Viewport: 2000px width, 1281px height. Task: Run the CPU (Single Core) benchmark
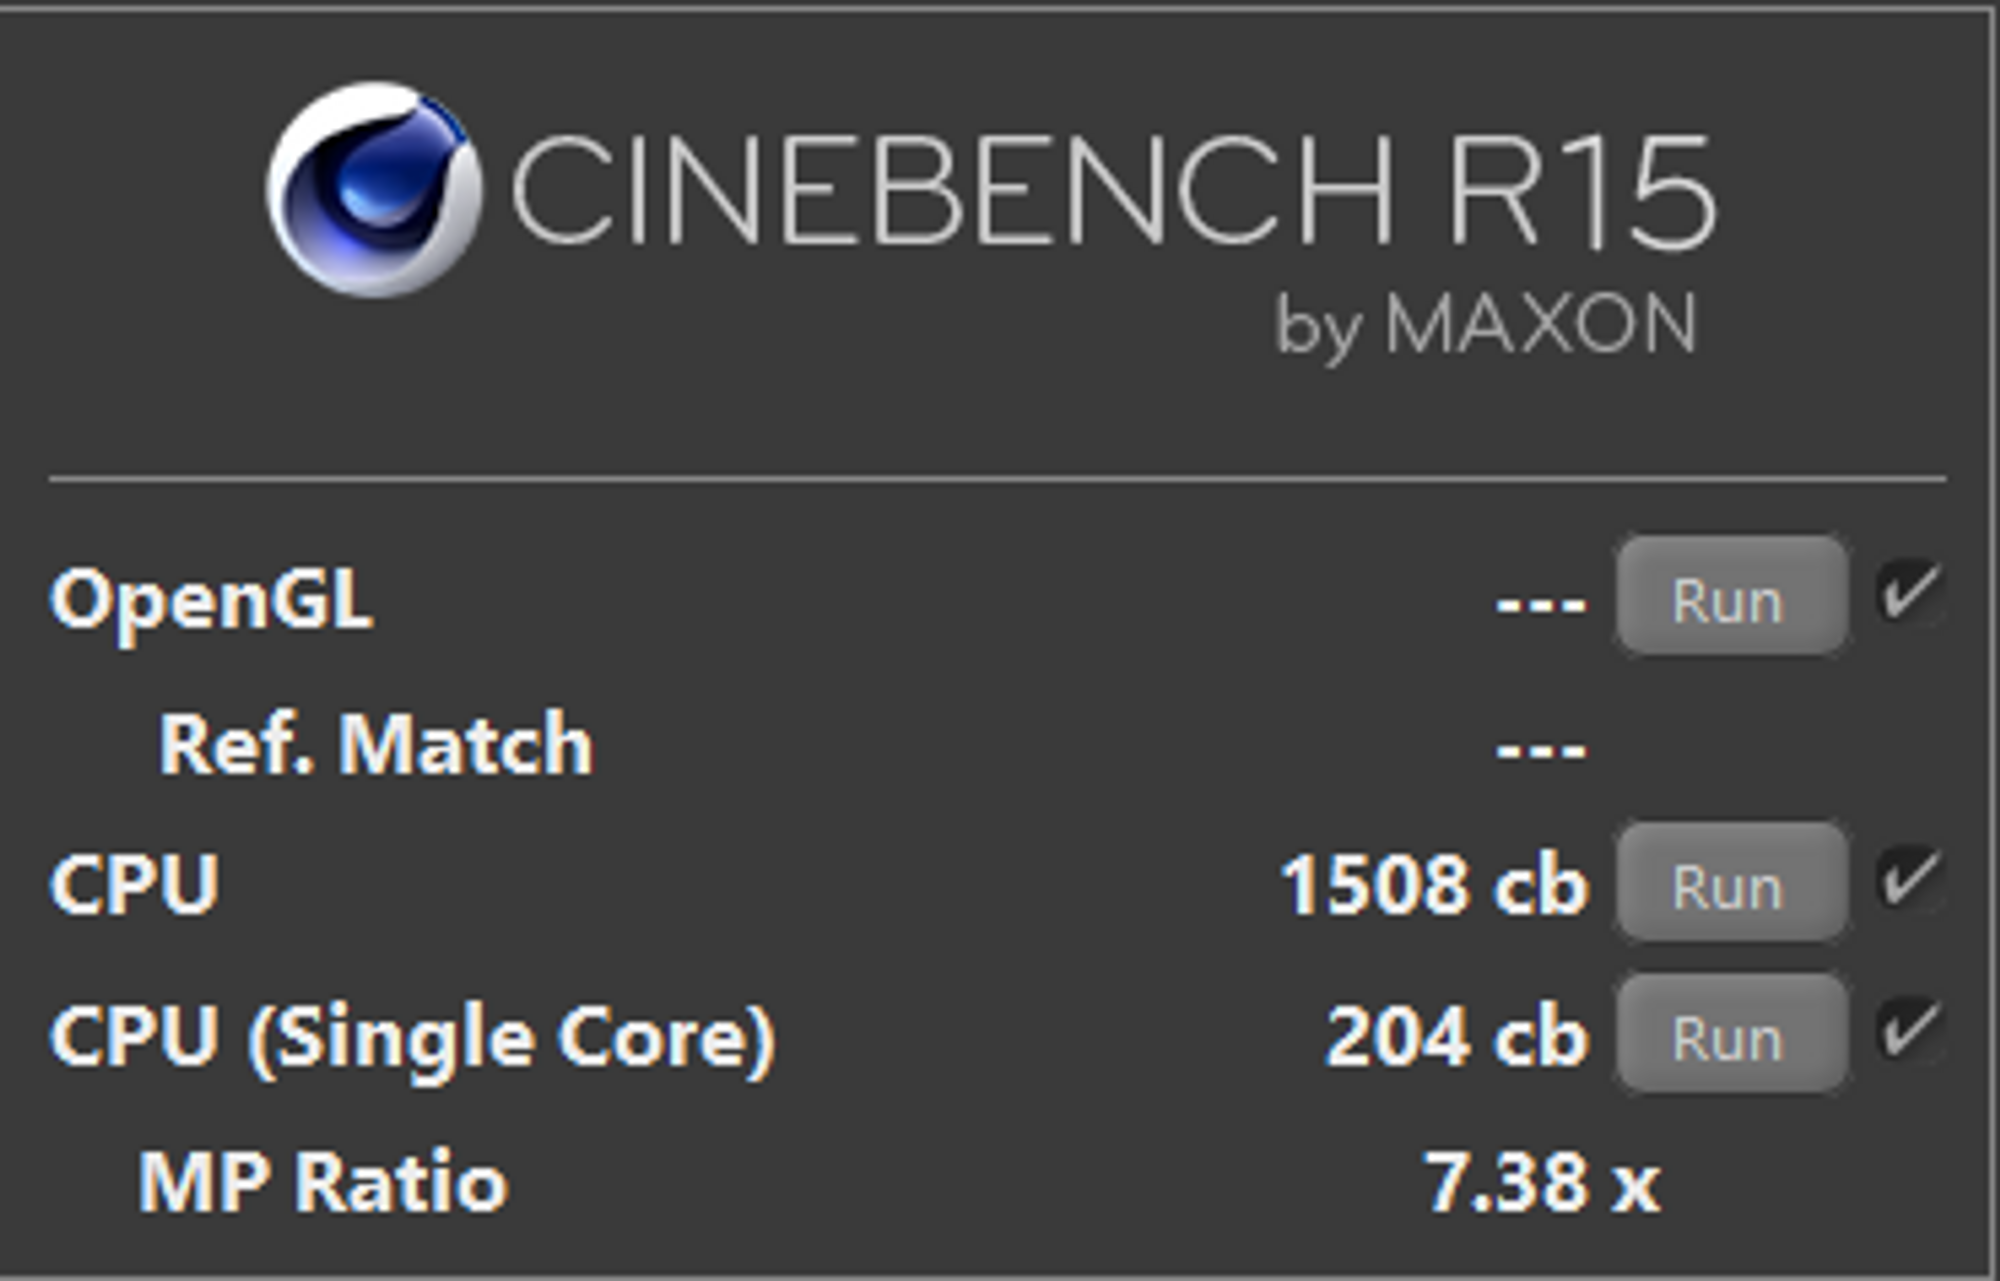[x=1731, y=1034]
